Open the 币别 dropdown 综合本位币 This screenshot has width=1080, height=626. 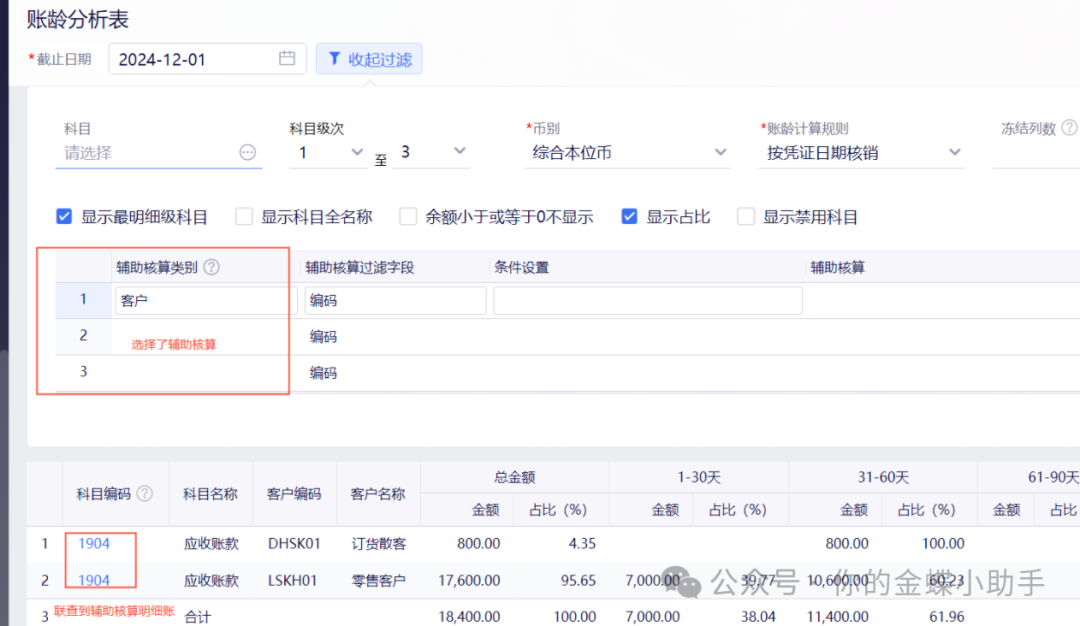click(628, 152)
